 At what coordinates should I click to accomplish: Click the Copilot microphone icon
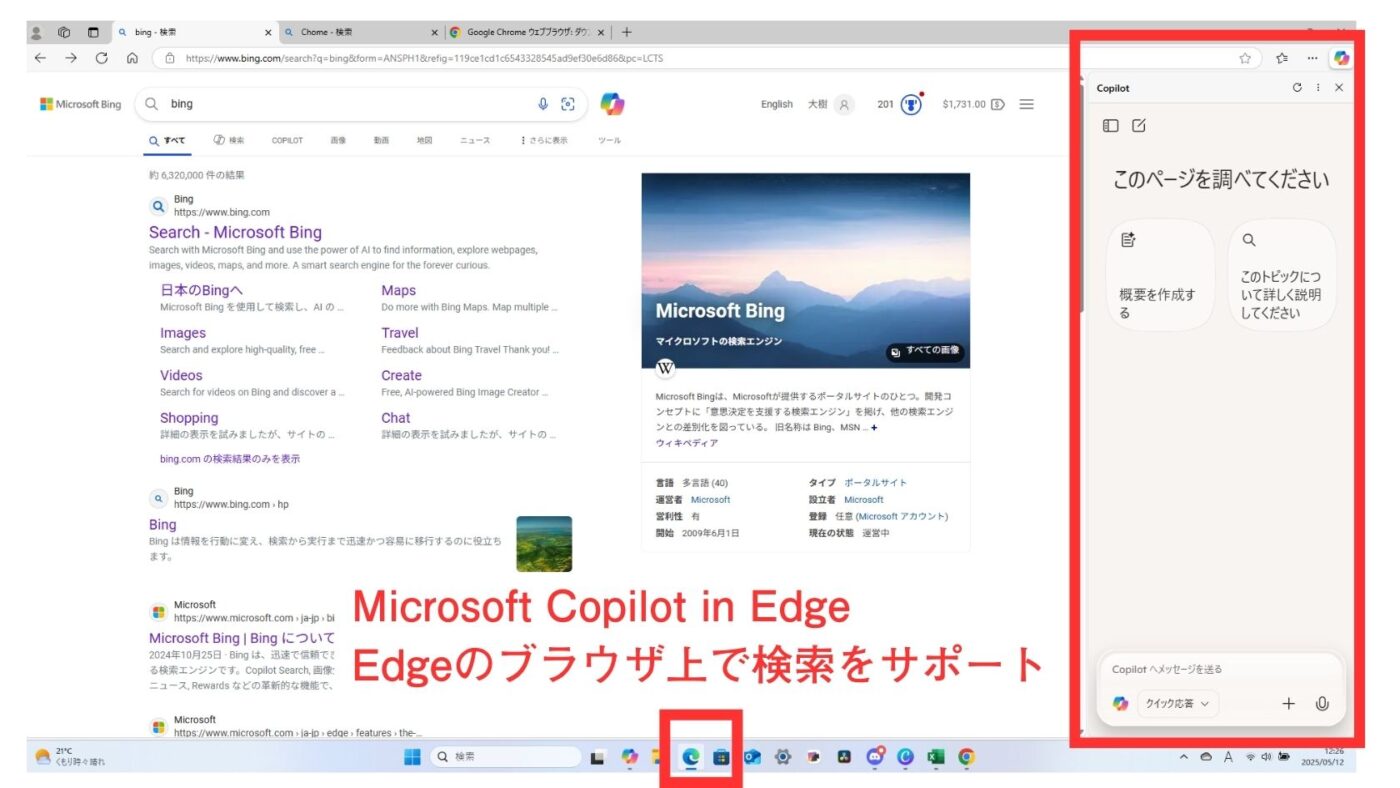(x=1322, y=703)
